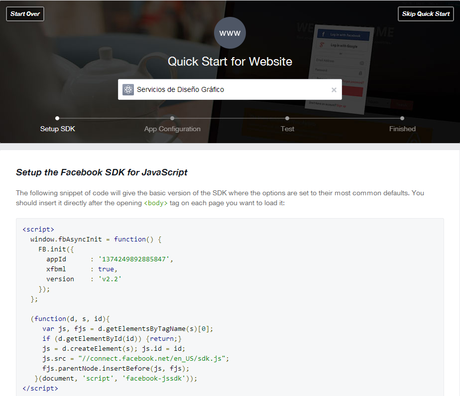Click the js = d.createElement(s) line
Screen dimensions: 460x396
point(114,349)
